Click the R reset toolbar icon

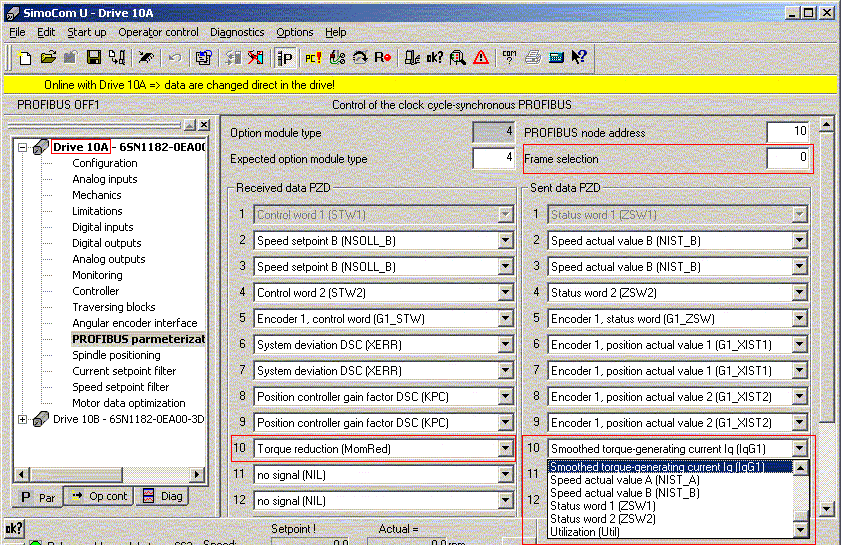tap(382, 57)
